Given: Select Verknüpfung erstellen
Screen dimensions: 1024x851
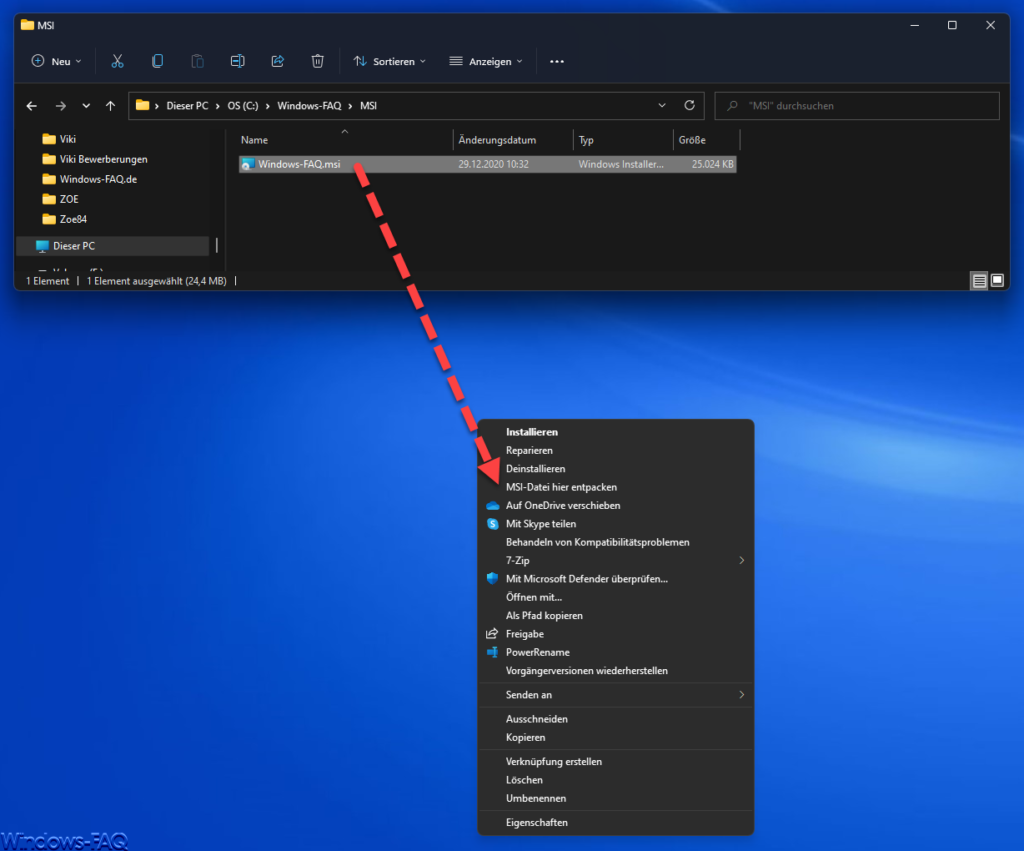Looking at the screenshot, I should click(616, 762).
